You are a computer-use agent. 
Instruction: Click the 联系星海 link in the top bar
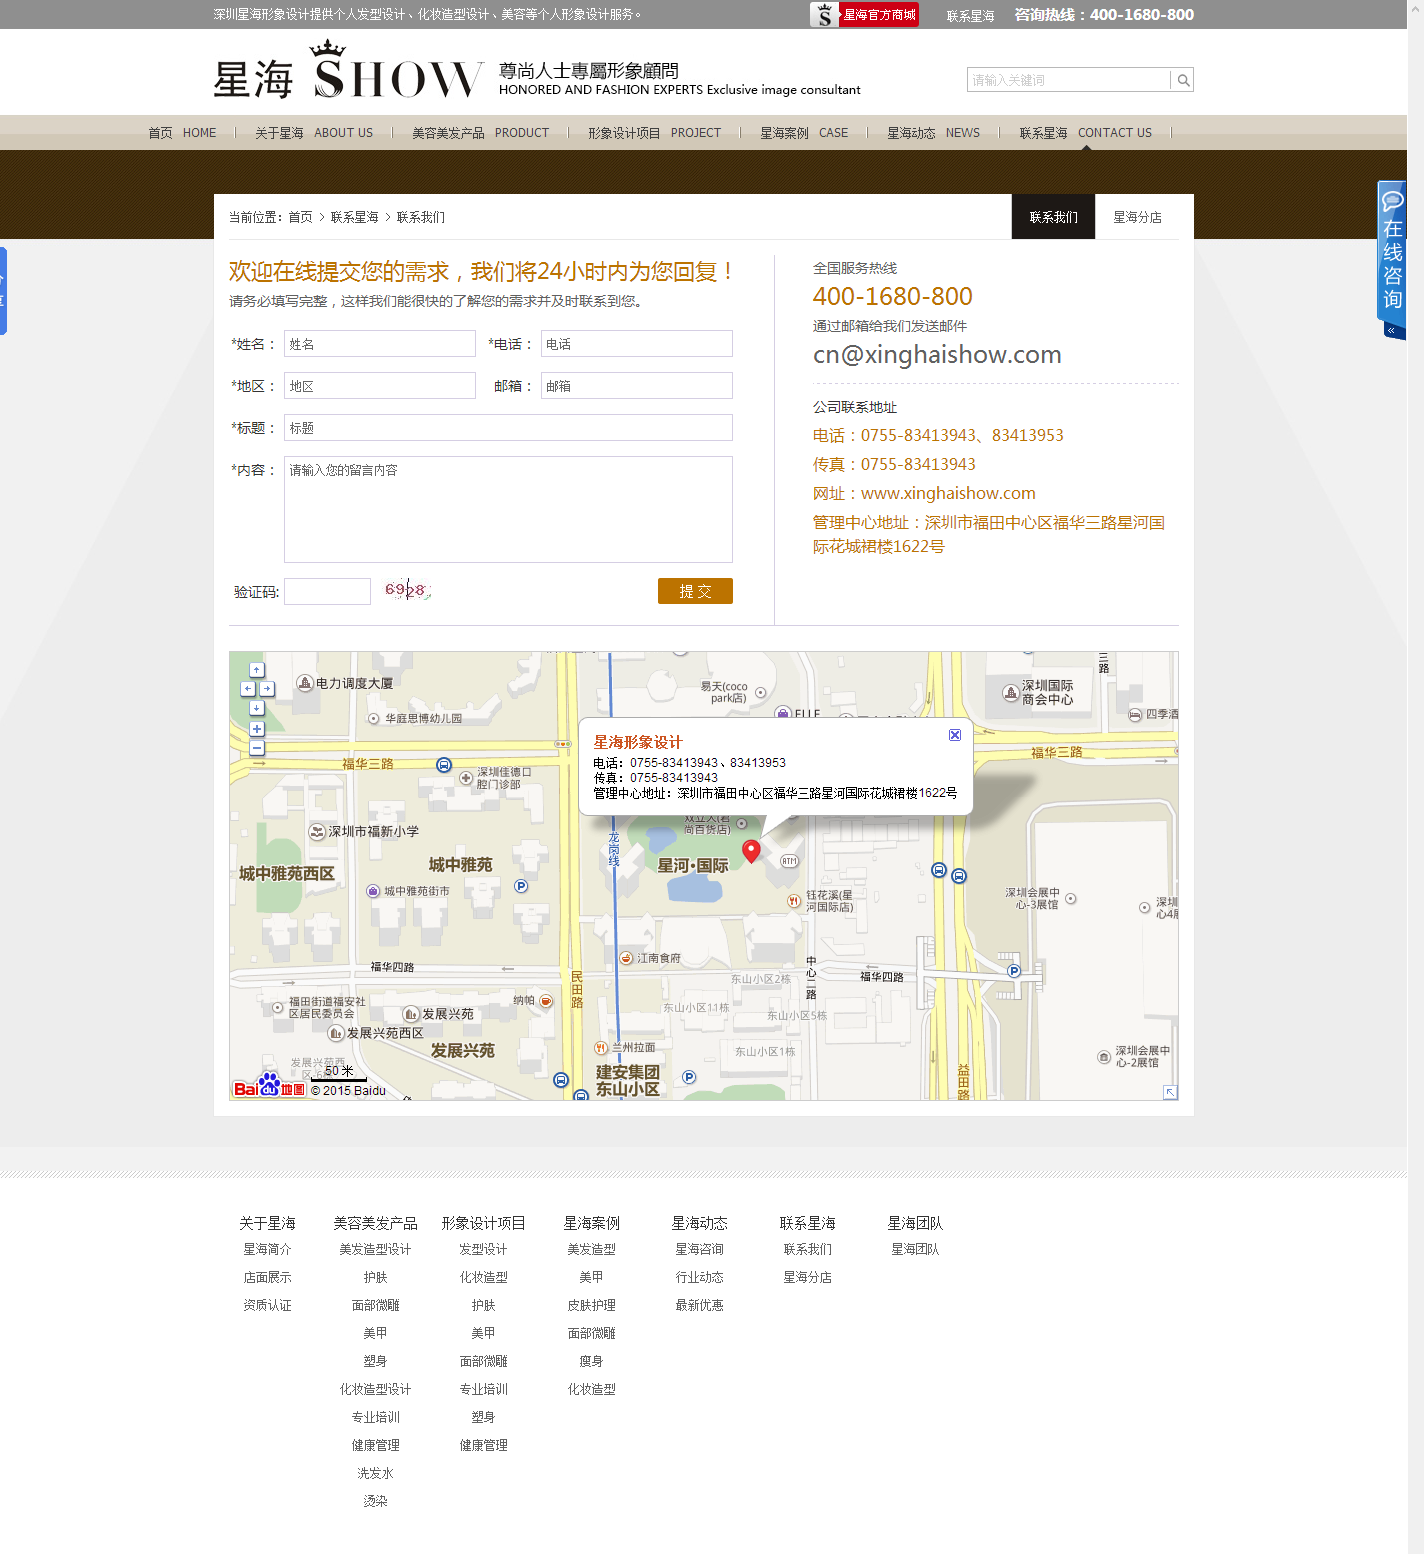click(x=970, y=16)
